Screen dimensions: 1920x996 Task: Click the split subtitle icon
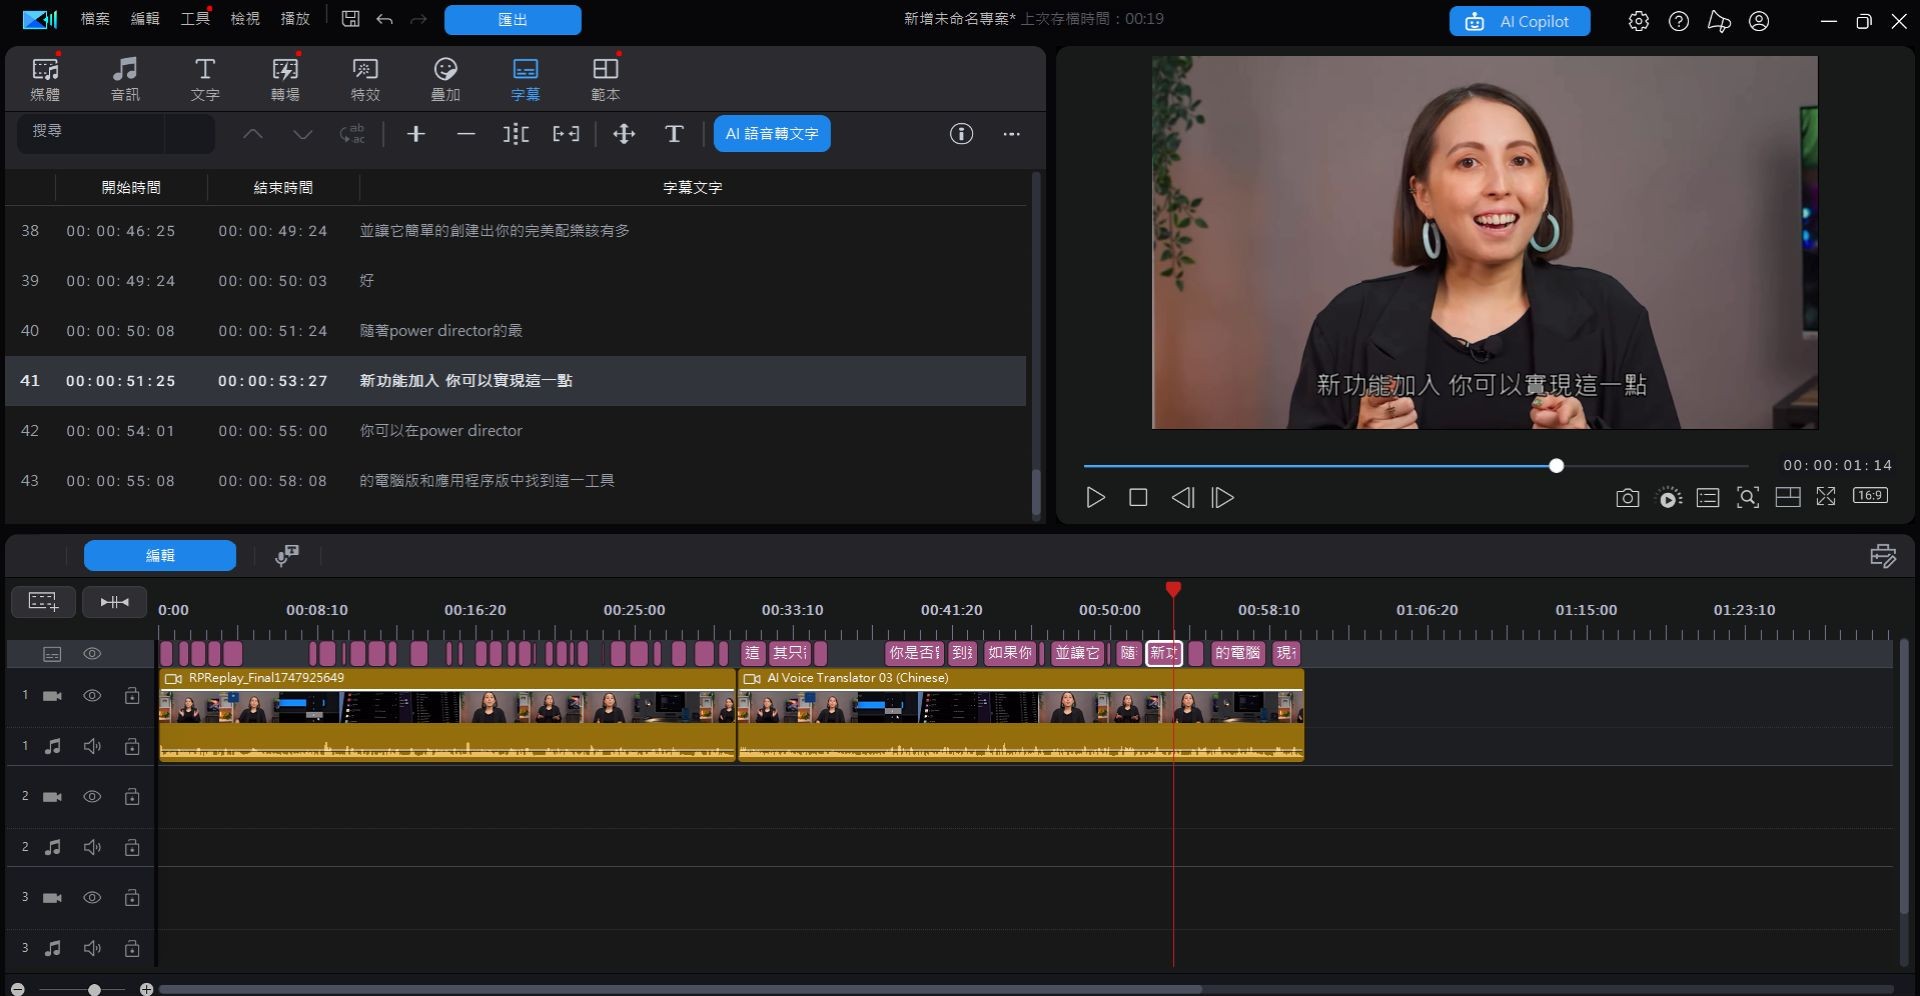[516, 134]
